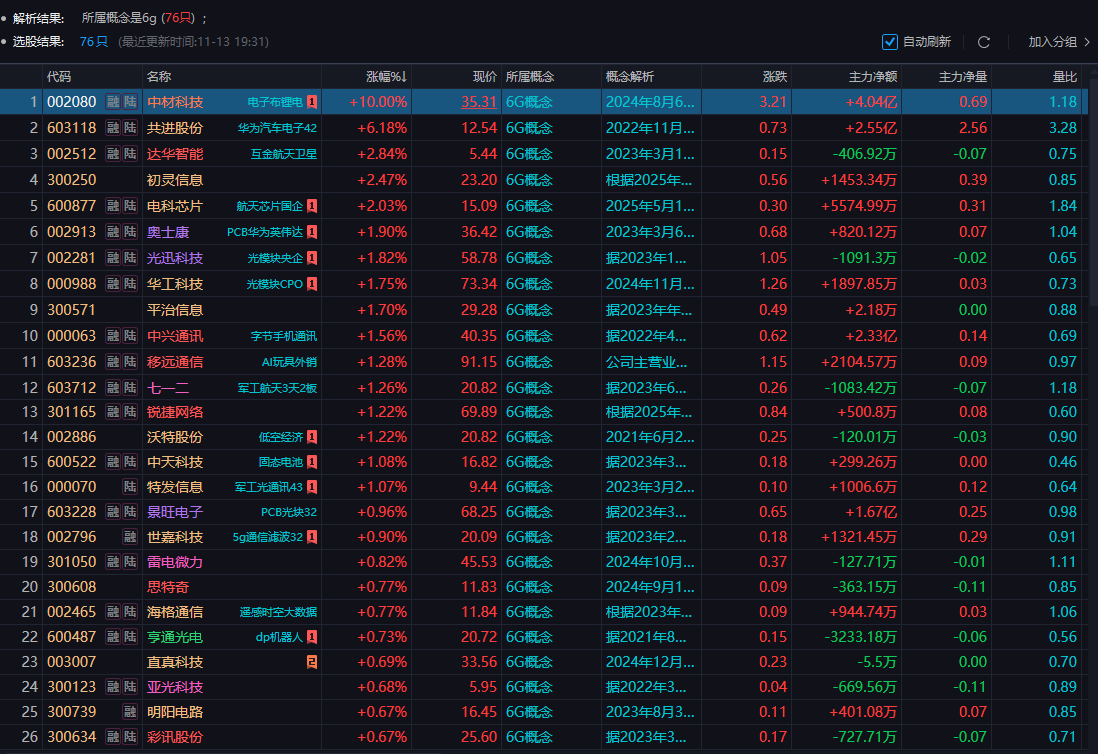Click tag 遥感时空大数据 on 海格通信
Screen dimensions: 1098x754
coord(278,612)
